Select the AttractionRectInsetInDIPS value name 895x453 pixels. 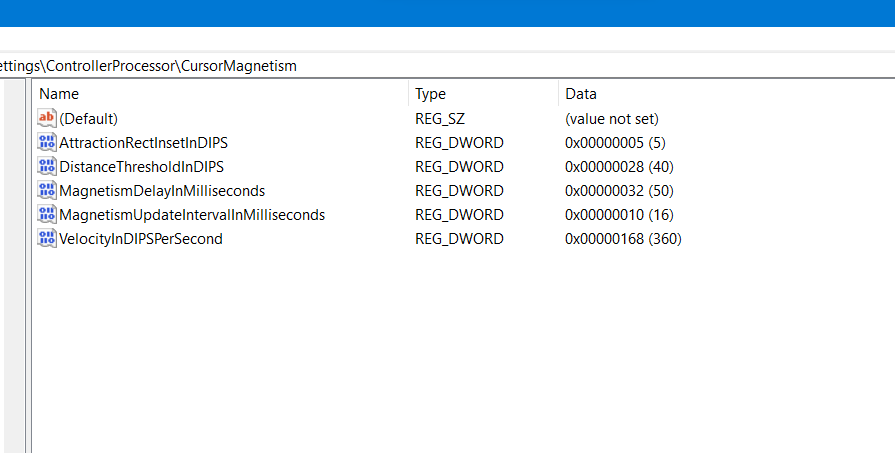[144, 143]
